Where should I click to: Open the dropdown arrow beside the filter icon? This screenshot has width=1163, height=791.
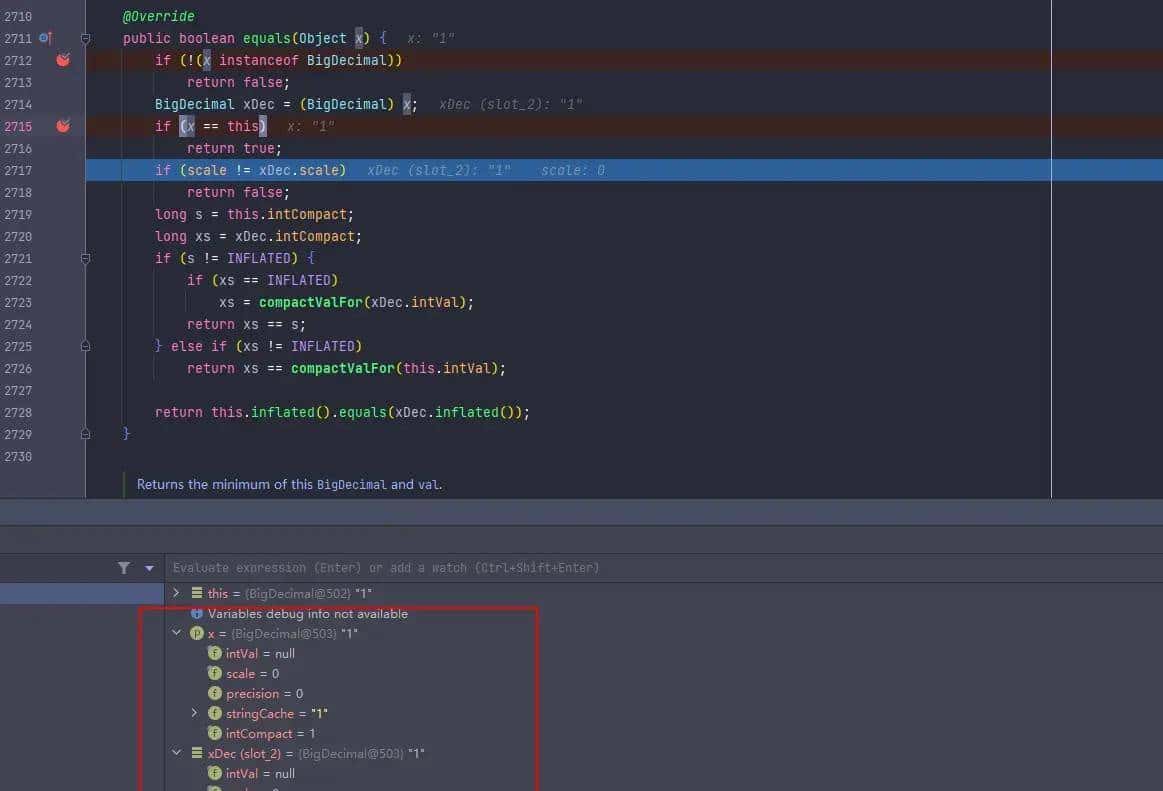click(x=149, y=568)
